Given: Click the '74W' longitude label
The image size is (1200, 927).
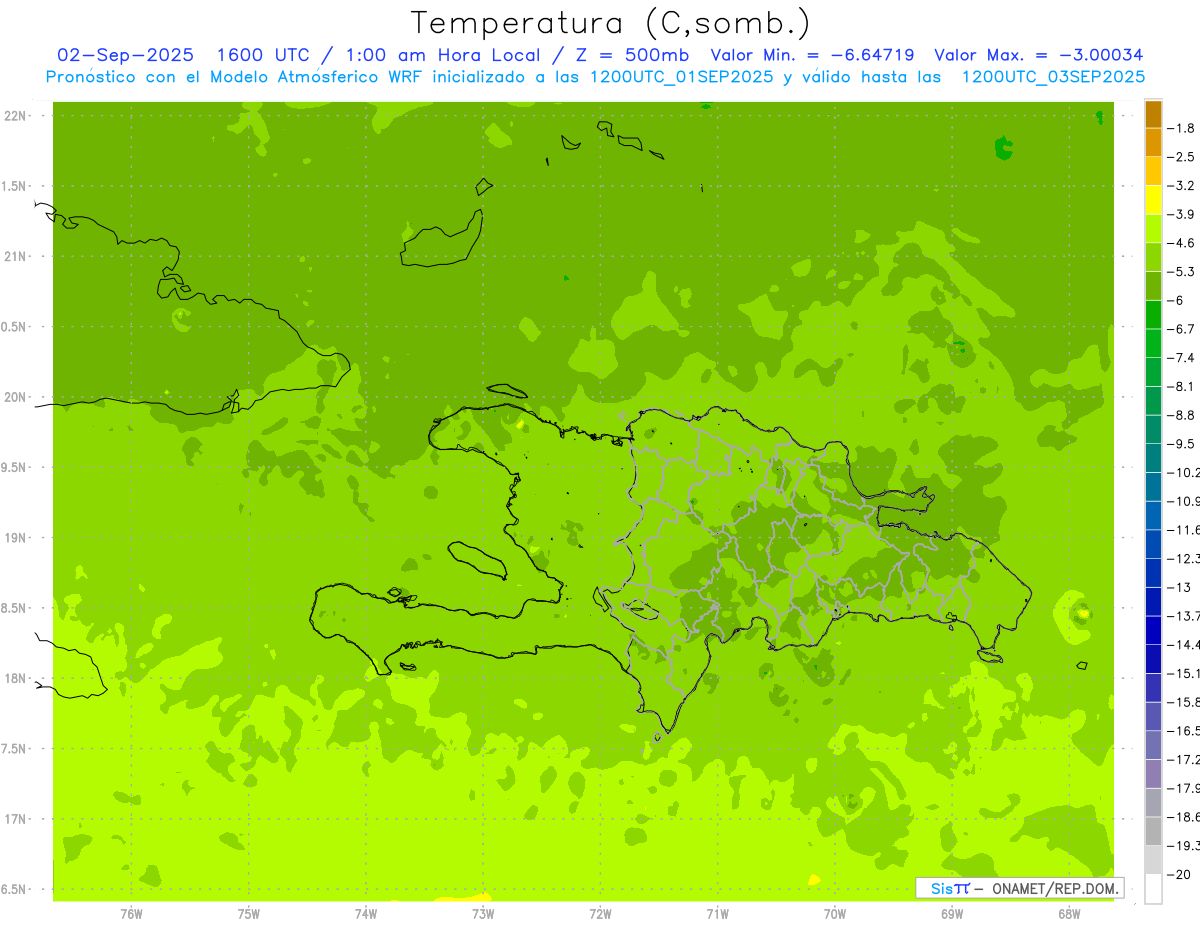Looking at the screenshot, I should (366, 914).
